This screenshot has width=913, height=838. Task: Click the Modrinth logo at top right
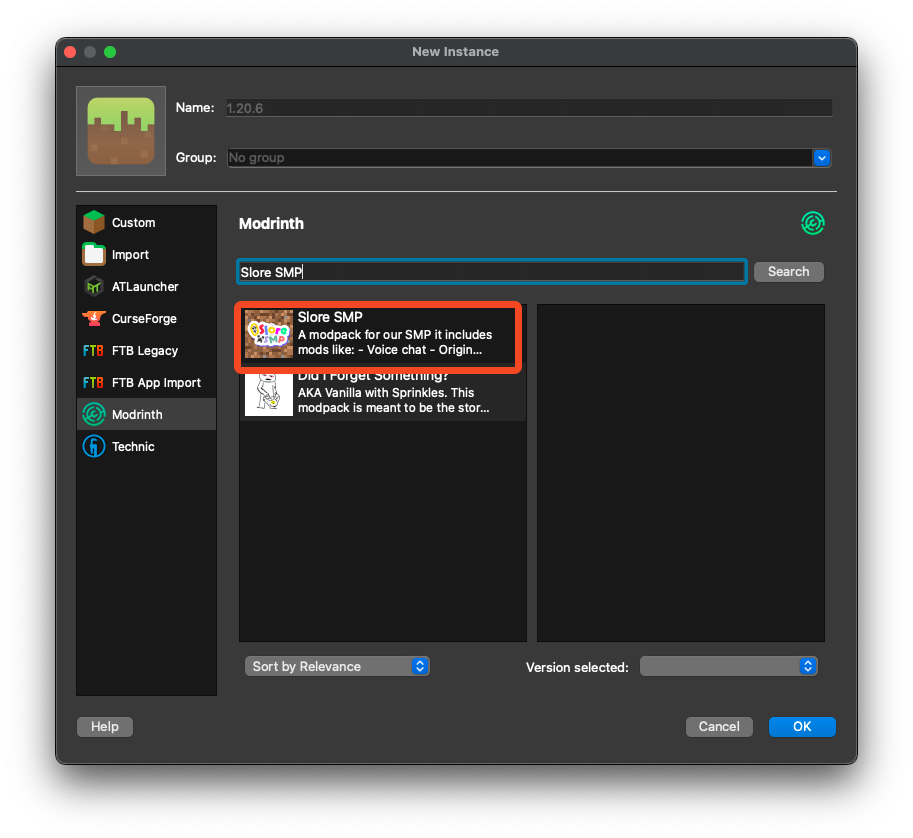coord(813,223)
